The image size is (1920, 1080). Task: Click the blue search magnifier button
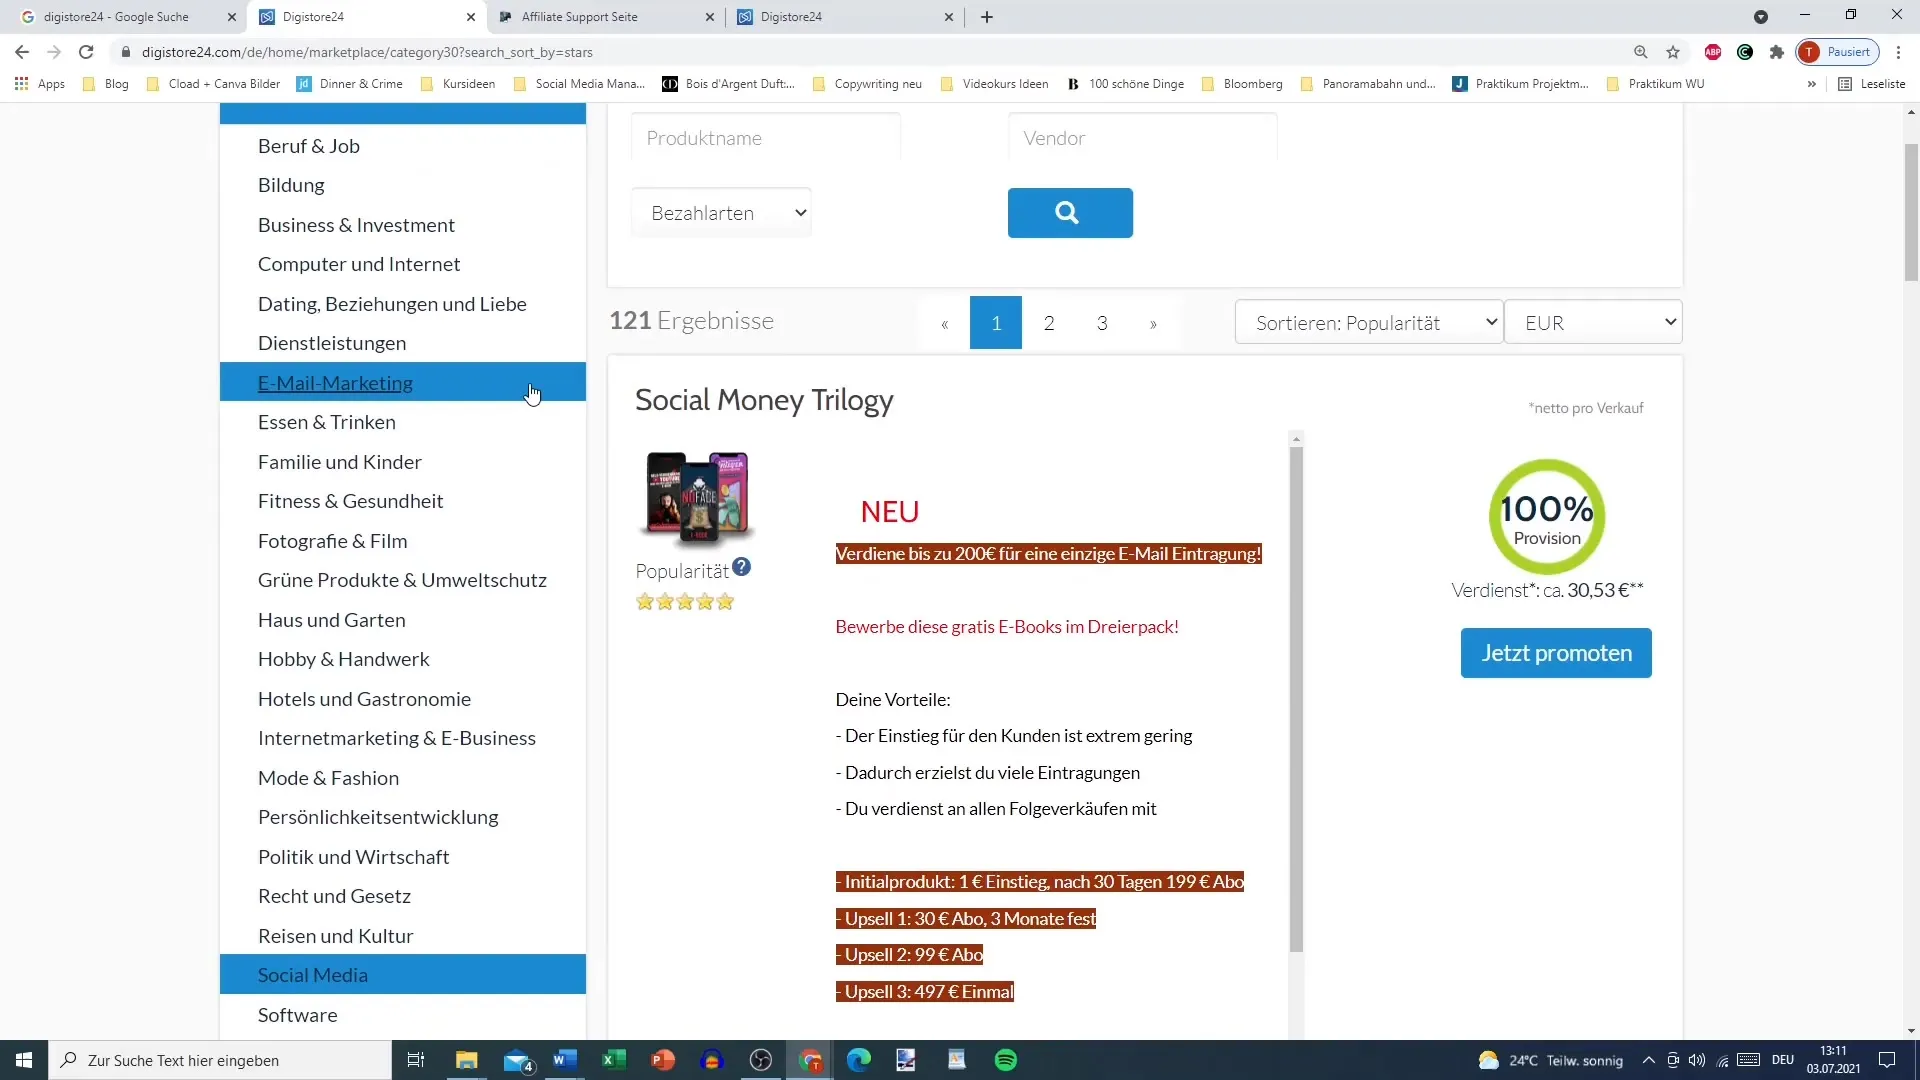1070,213
